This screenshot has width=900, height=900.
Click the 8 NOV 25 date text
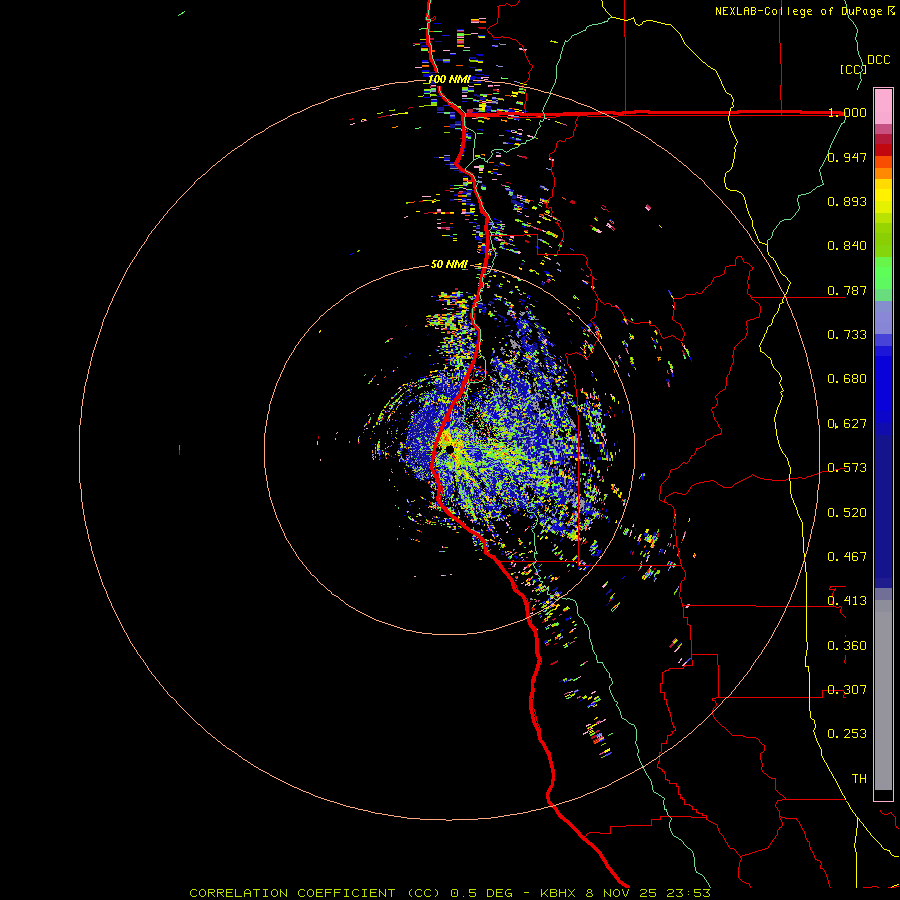tap(622, 893)
